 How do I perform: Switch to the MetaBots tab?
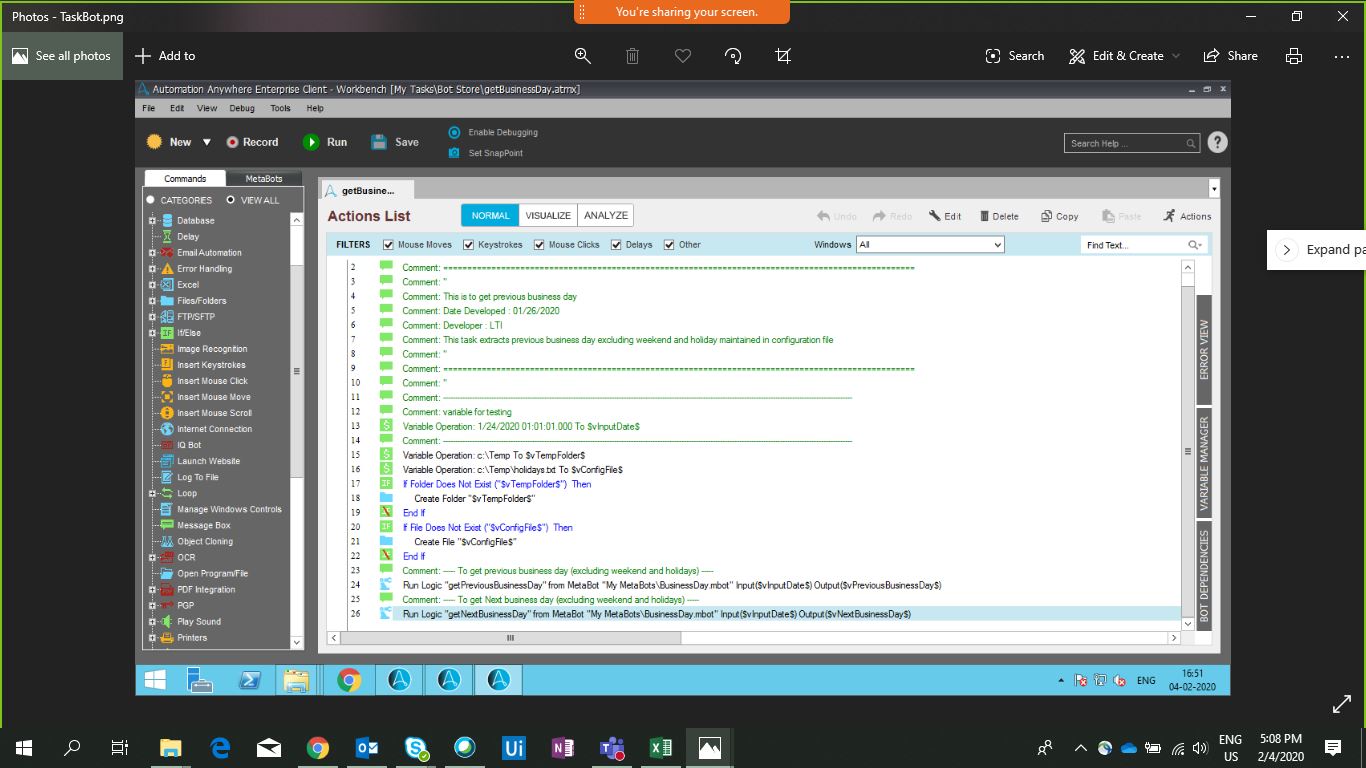click(x=264, y=179)
